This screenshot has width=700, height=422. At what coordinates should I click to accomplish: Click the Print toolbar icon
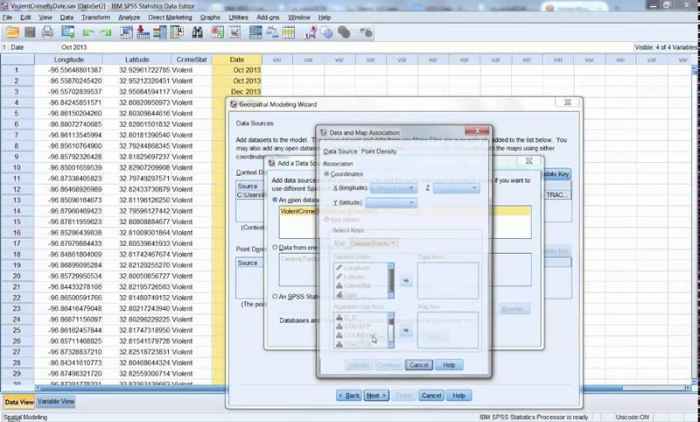point(48,31)
